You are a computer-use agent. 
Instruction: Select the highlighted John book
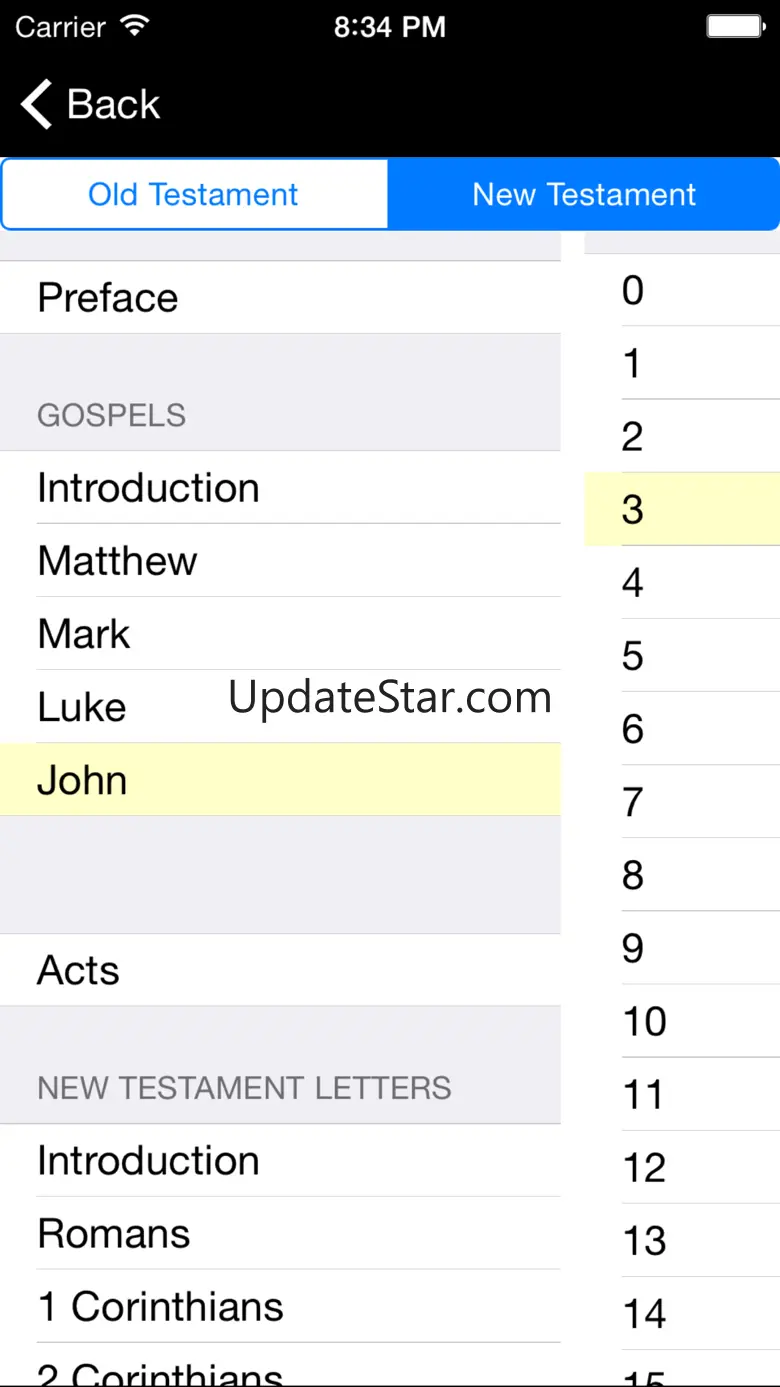pos(280,780)
